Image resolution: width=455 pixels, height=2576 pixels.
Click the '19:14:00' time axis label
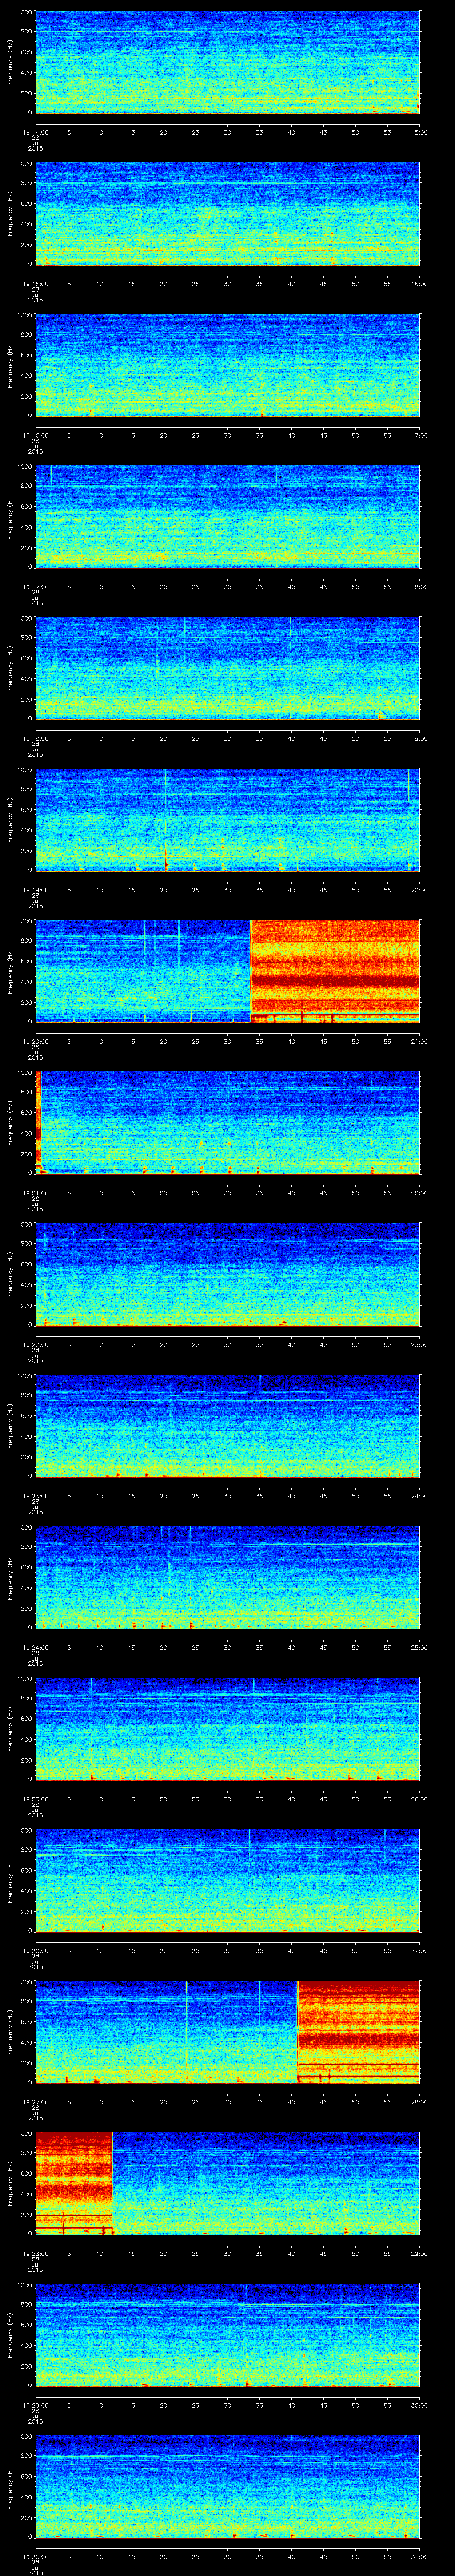coord(35,132)
